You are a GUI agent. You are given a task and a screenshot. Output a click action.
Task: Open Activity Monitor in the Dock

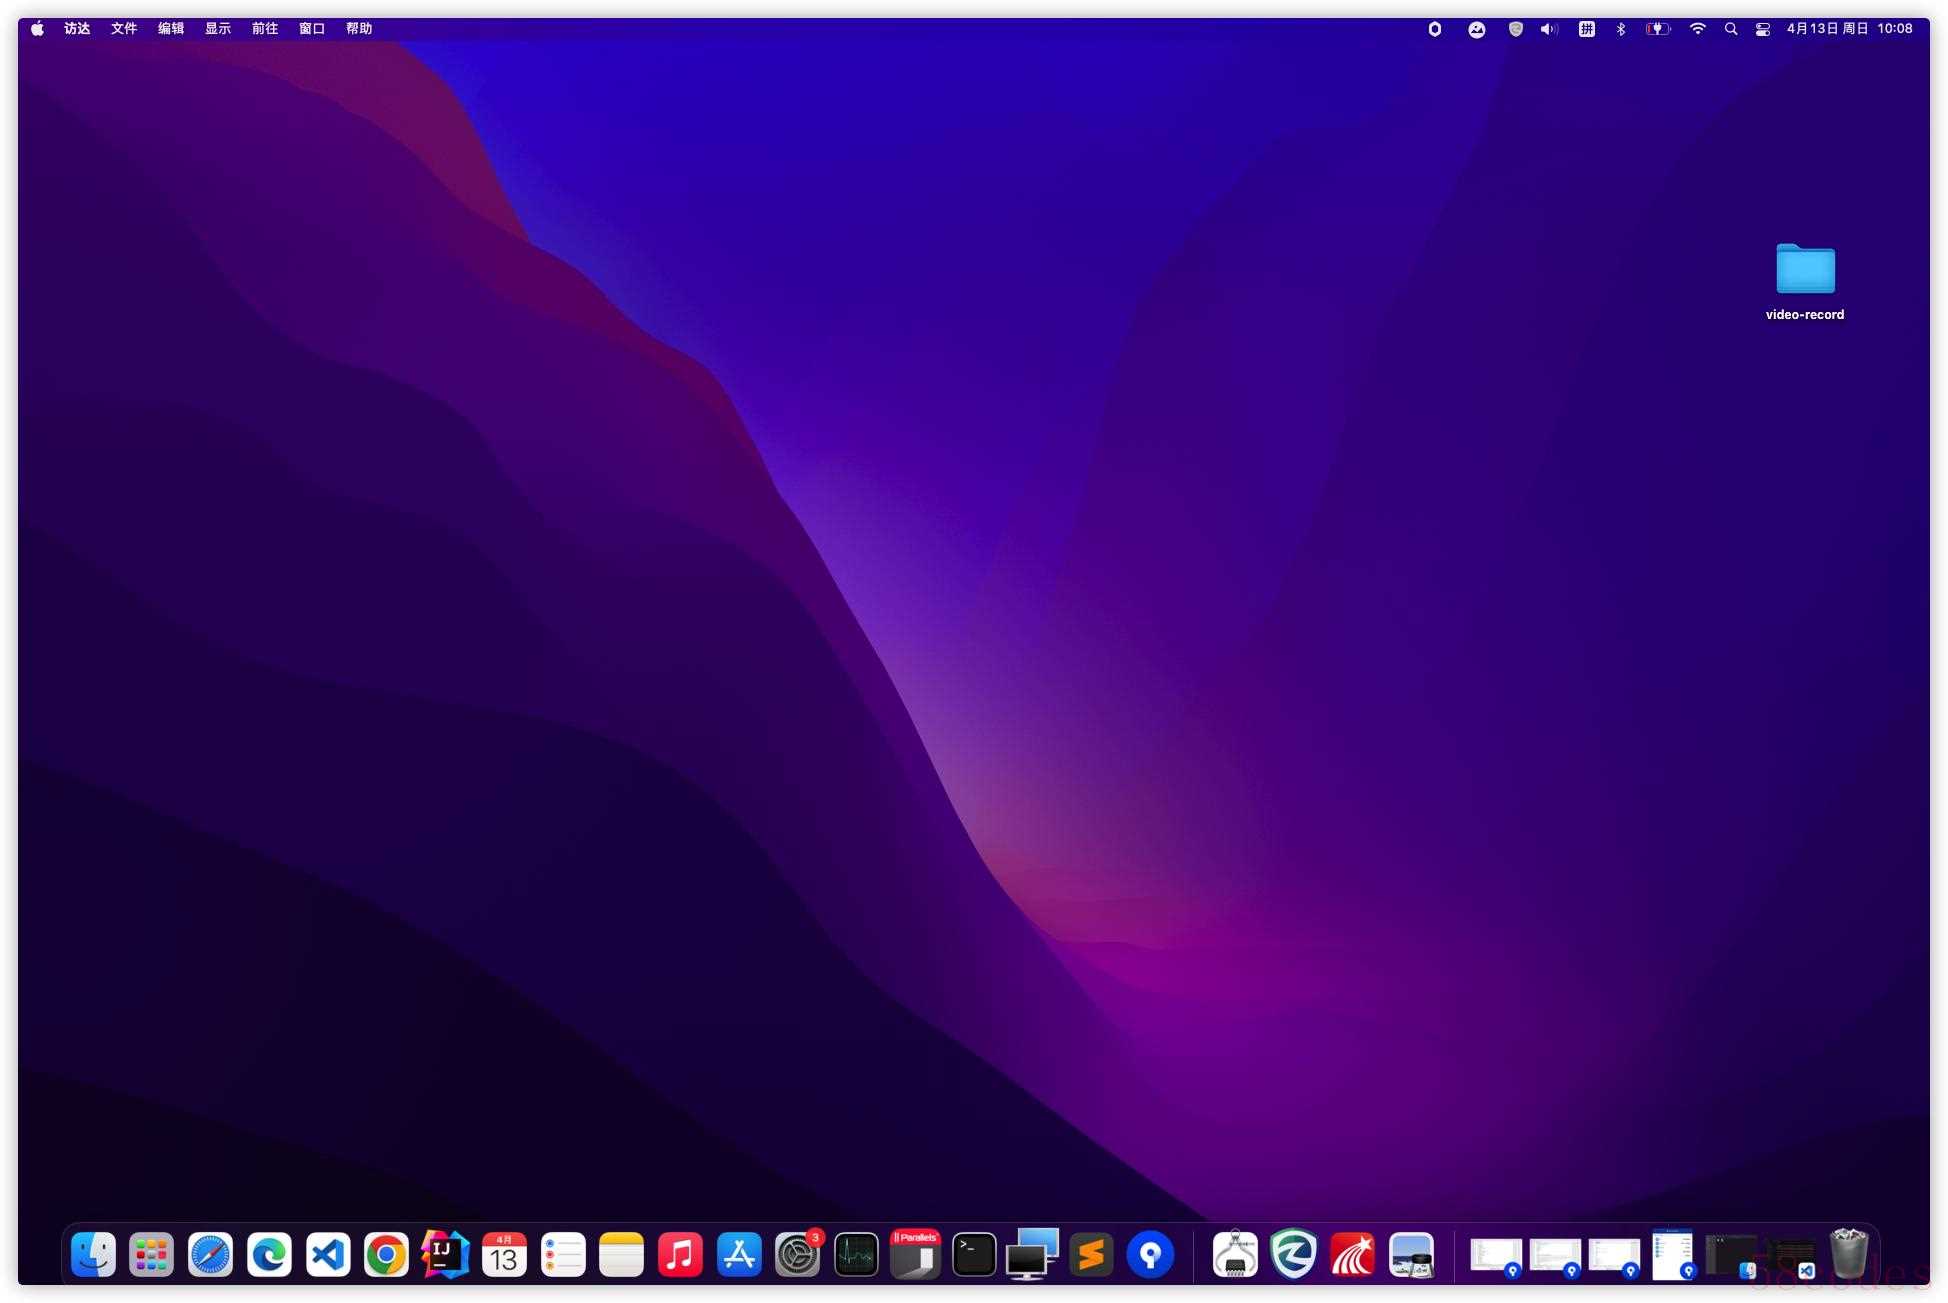pos(856,1255)
